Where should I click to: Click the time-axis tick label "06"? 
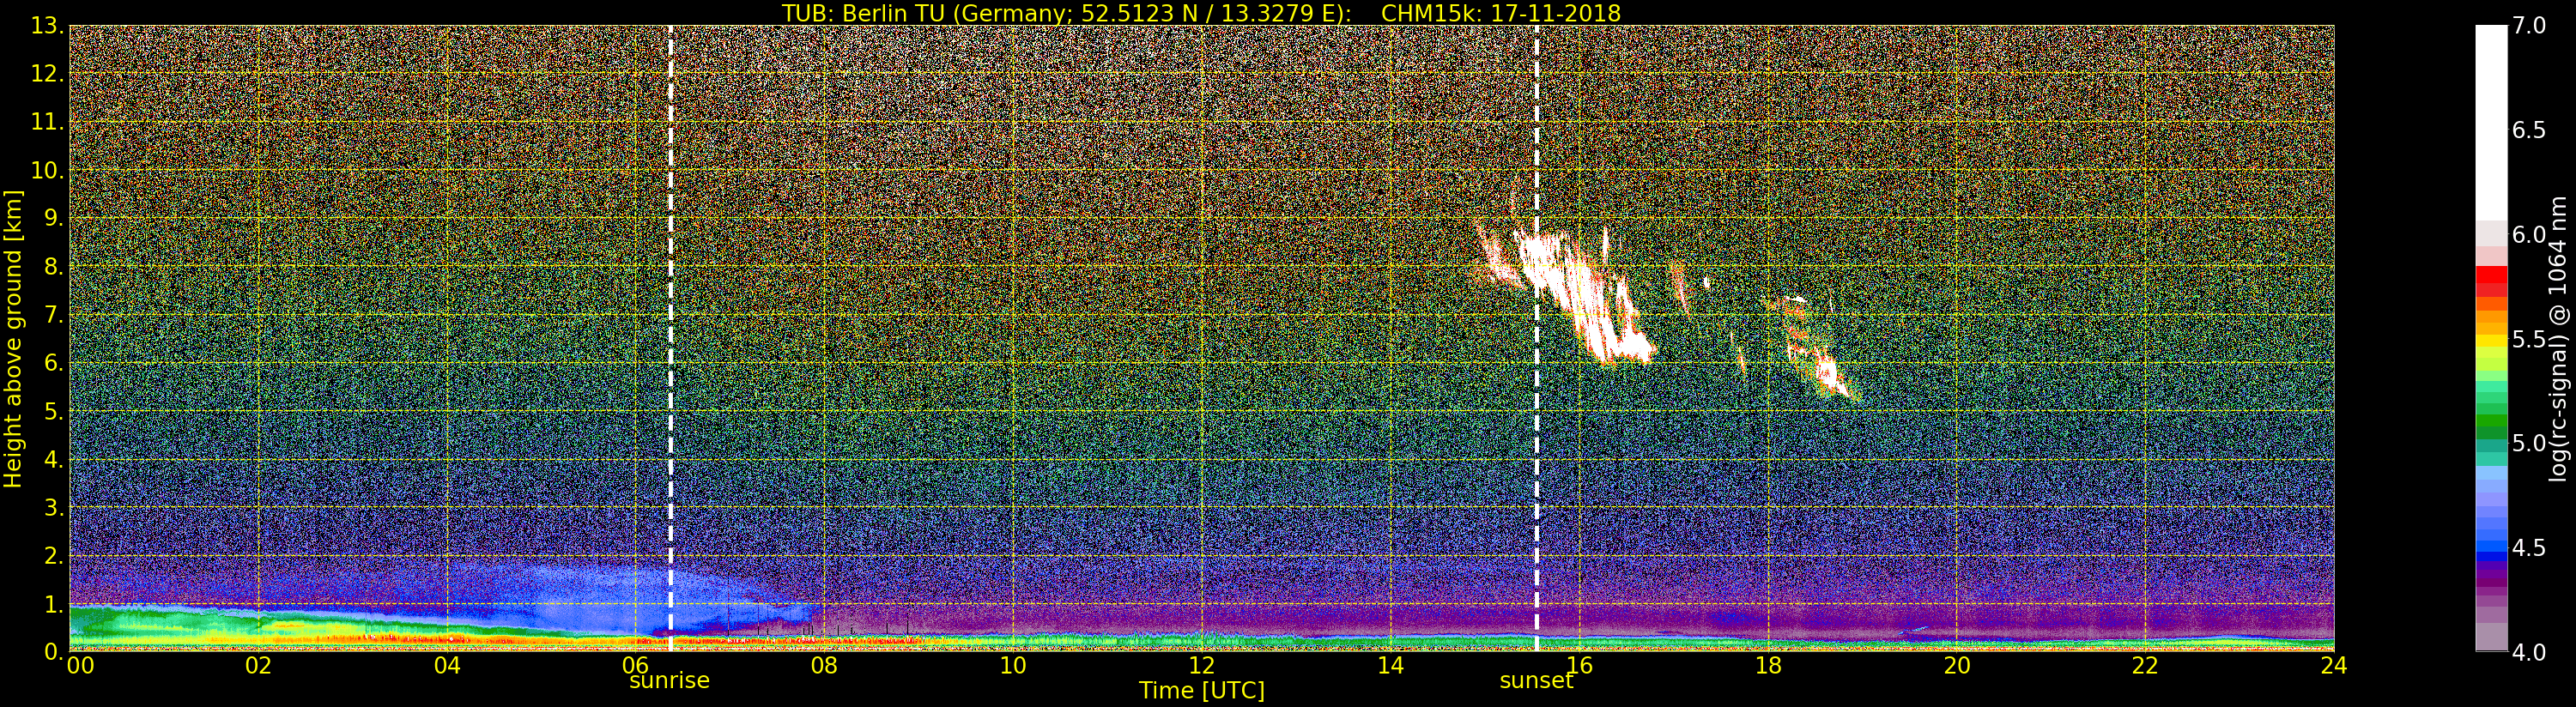[x=635, y=666]
